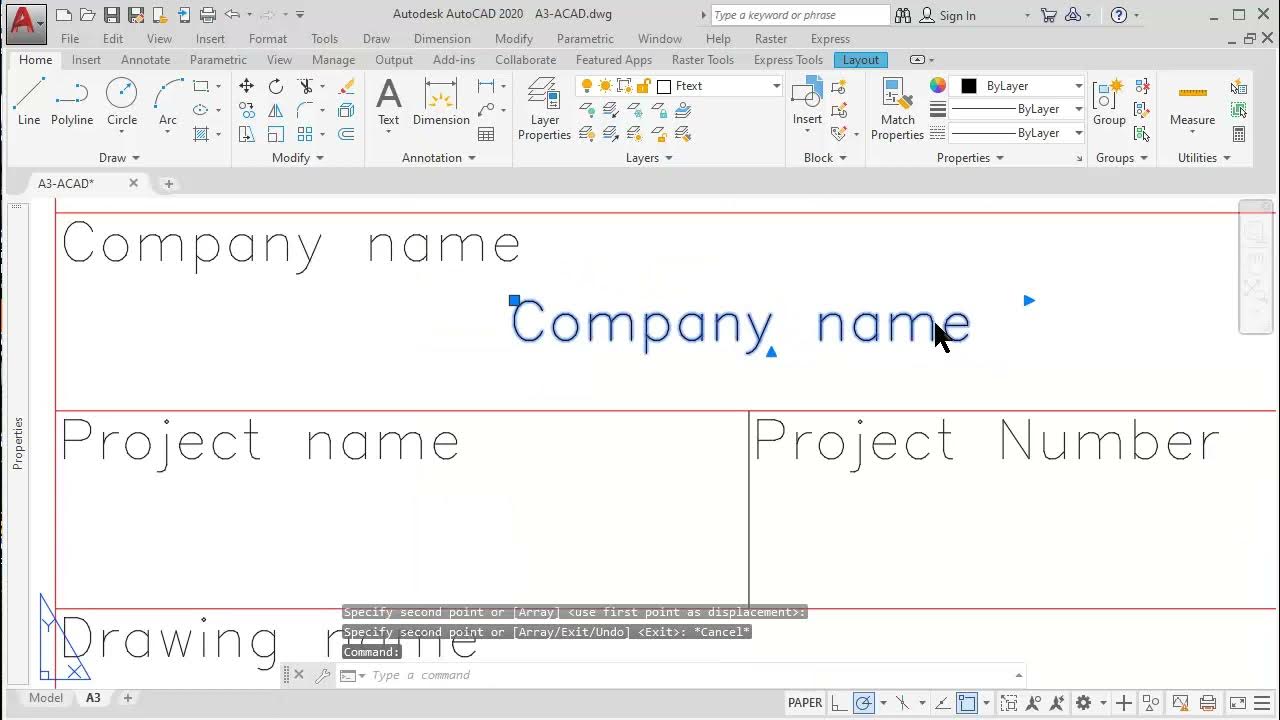Activate the Circle tool
Screen dimensions: 1280x720
pyautogui.click(x=122, y=102)
